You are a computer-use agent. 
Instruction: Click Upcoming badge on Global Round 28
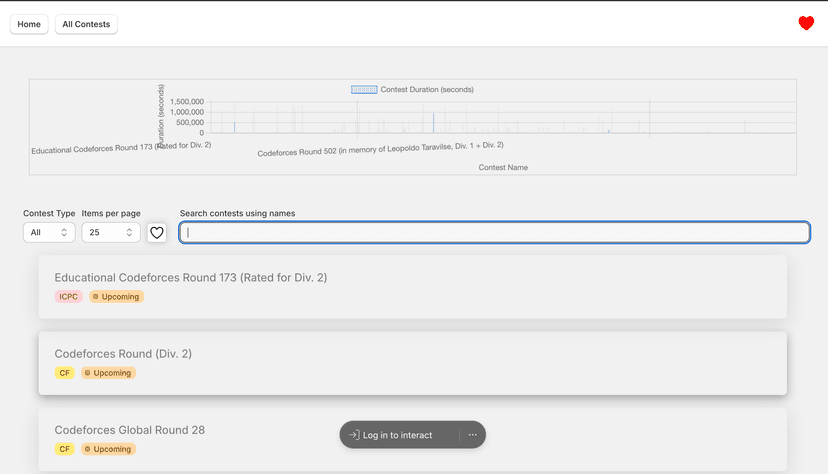coord(108,449)
